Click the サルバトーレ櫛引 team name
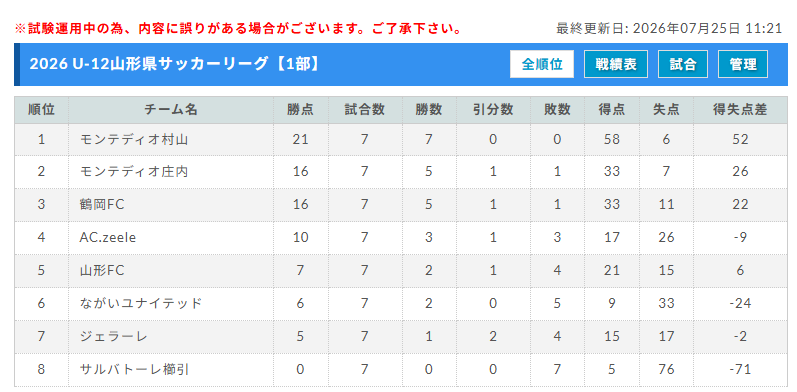Image resolution: width=797 pixels, height=392 pixels. click(135, 369)
